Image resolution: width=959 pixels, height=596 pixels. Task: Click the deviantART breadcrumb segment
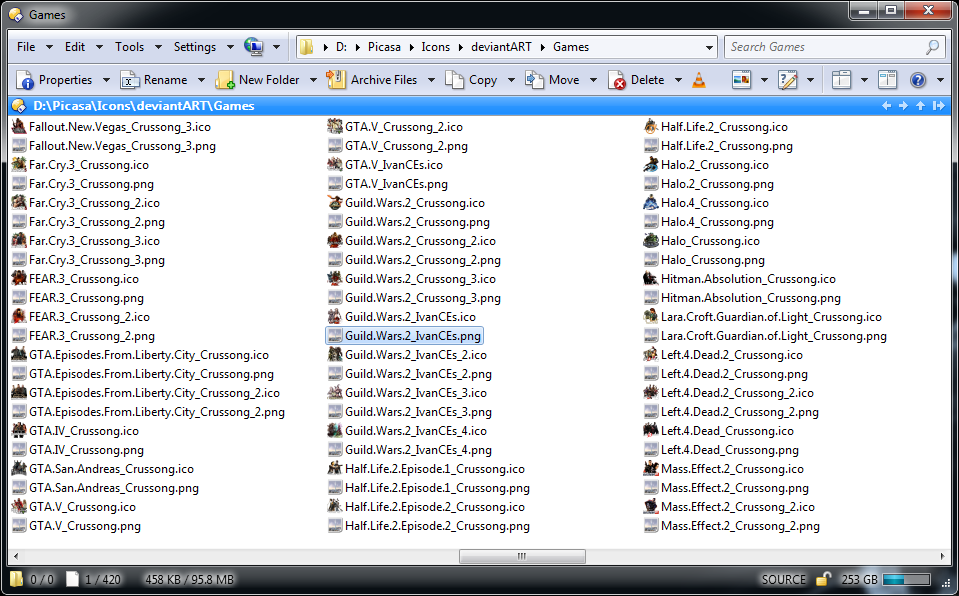501,47
